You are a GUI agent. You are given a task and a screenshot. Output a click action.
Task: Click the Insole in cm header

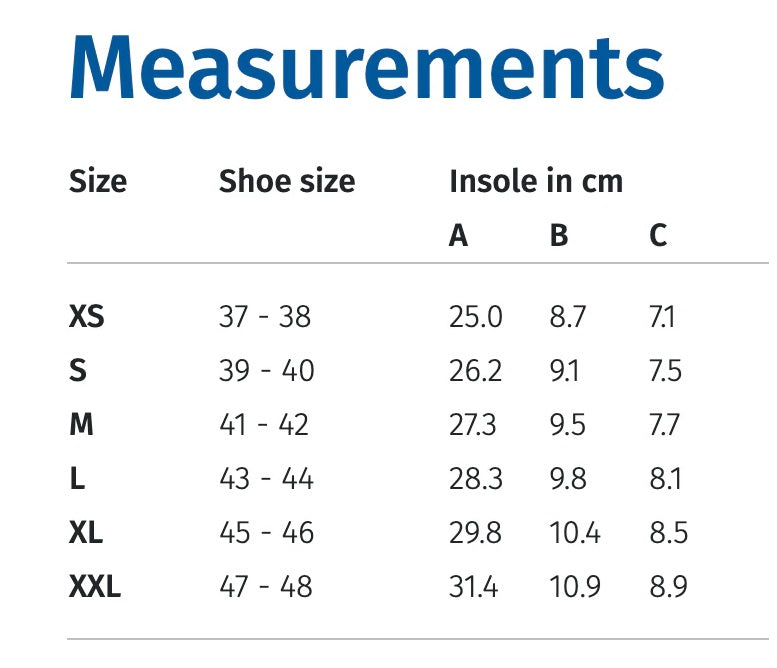click(x=536, y=181)
